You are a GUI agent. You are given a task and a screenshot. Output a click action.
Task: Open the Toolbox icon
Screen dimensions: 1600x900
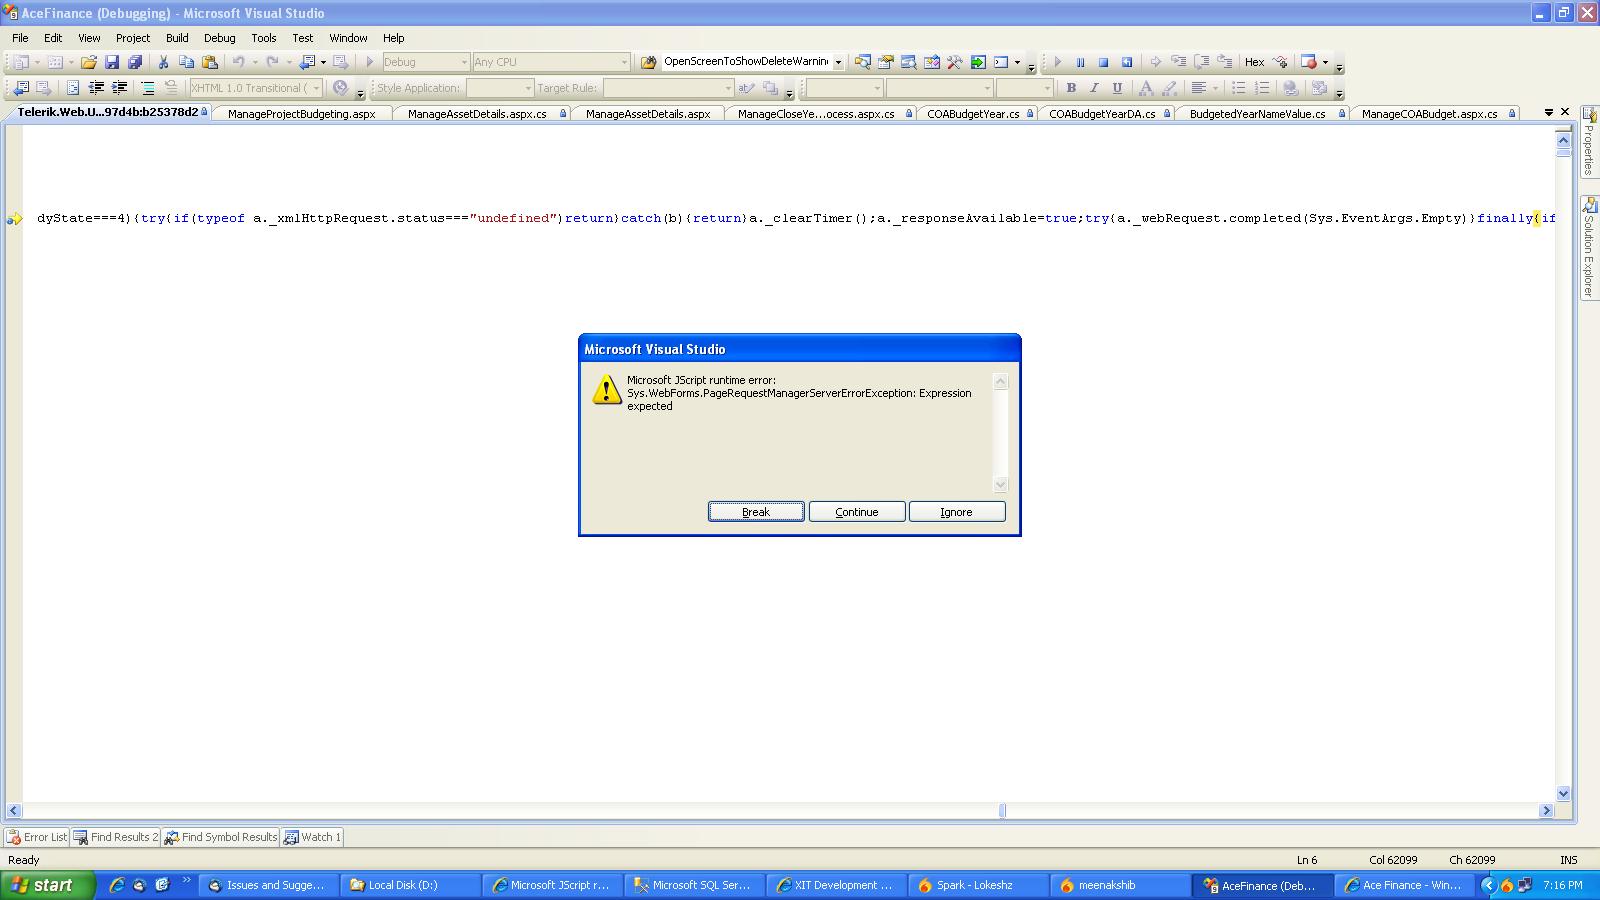click(954, 62)
